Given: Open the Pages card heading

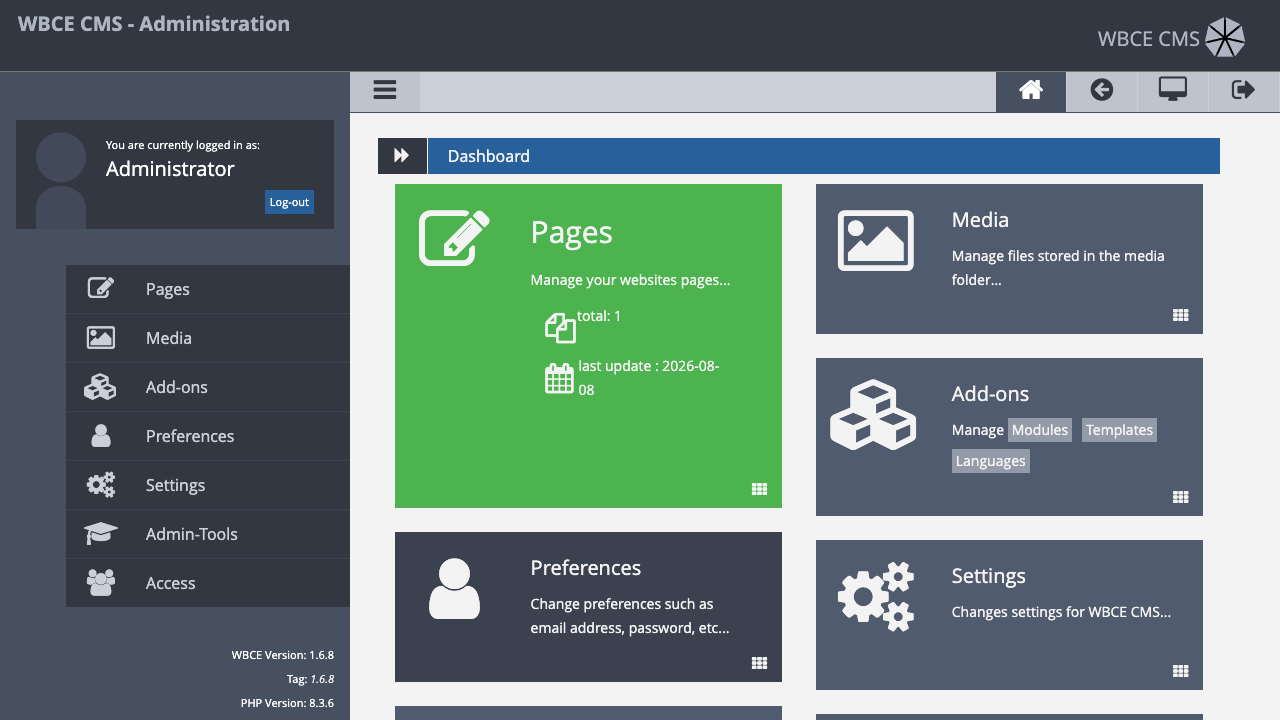Looking at the screenshot, I should coord(571,232).
